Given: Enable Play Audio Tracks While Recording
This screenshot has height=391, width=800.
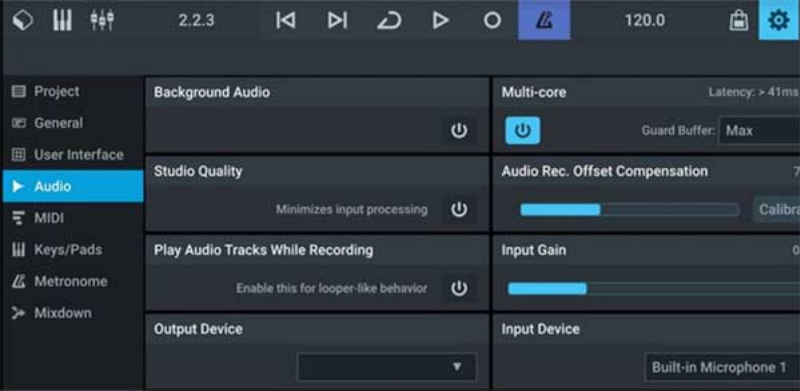Looking at the screenshot, I should pos(459,288).
